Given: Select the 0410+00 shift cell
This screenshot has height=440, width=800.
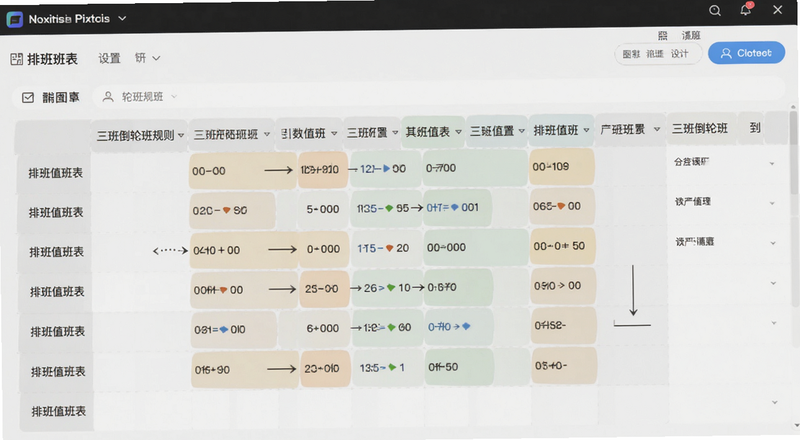Looking at the screenshot, I should coord(243,250).
